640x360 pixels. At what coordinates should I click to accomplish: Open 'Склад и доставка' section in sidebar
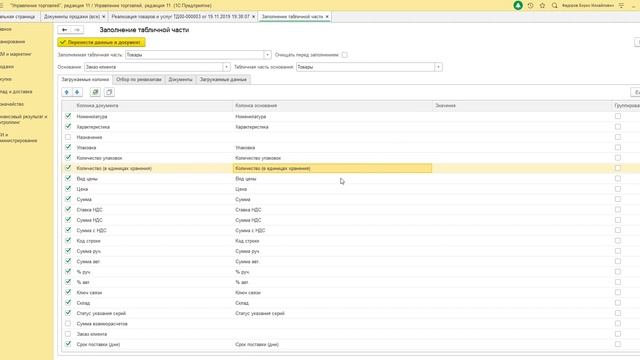coord(16,91)
